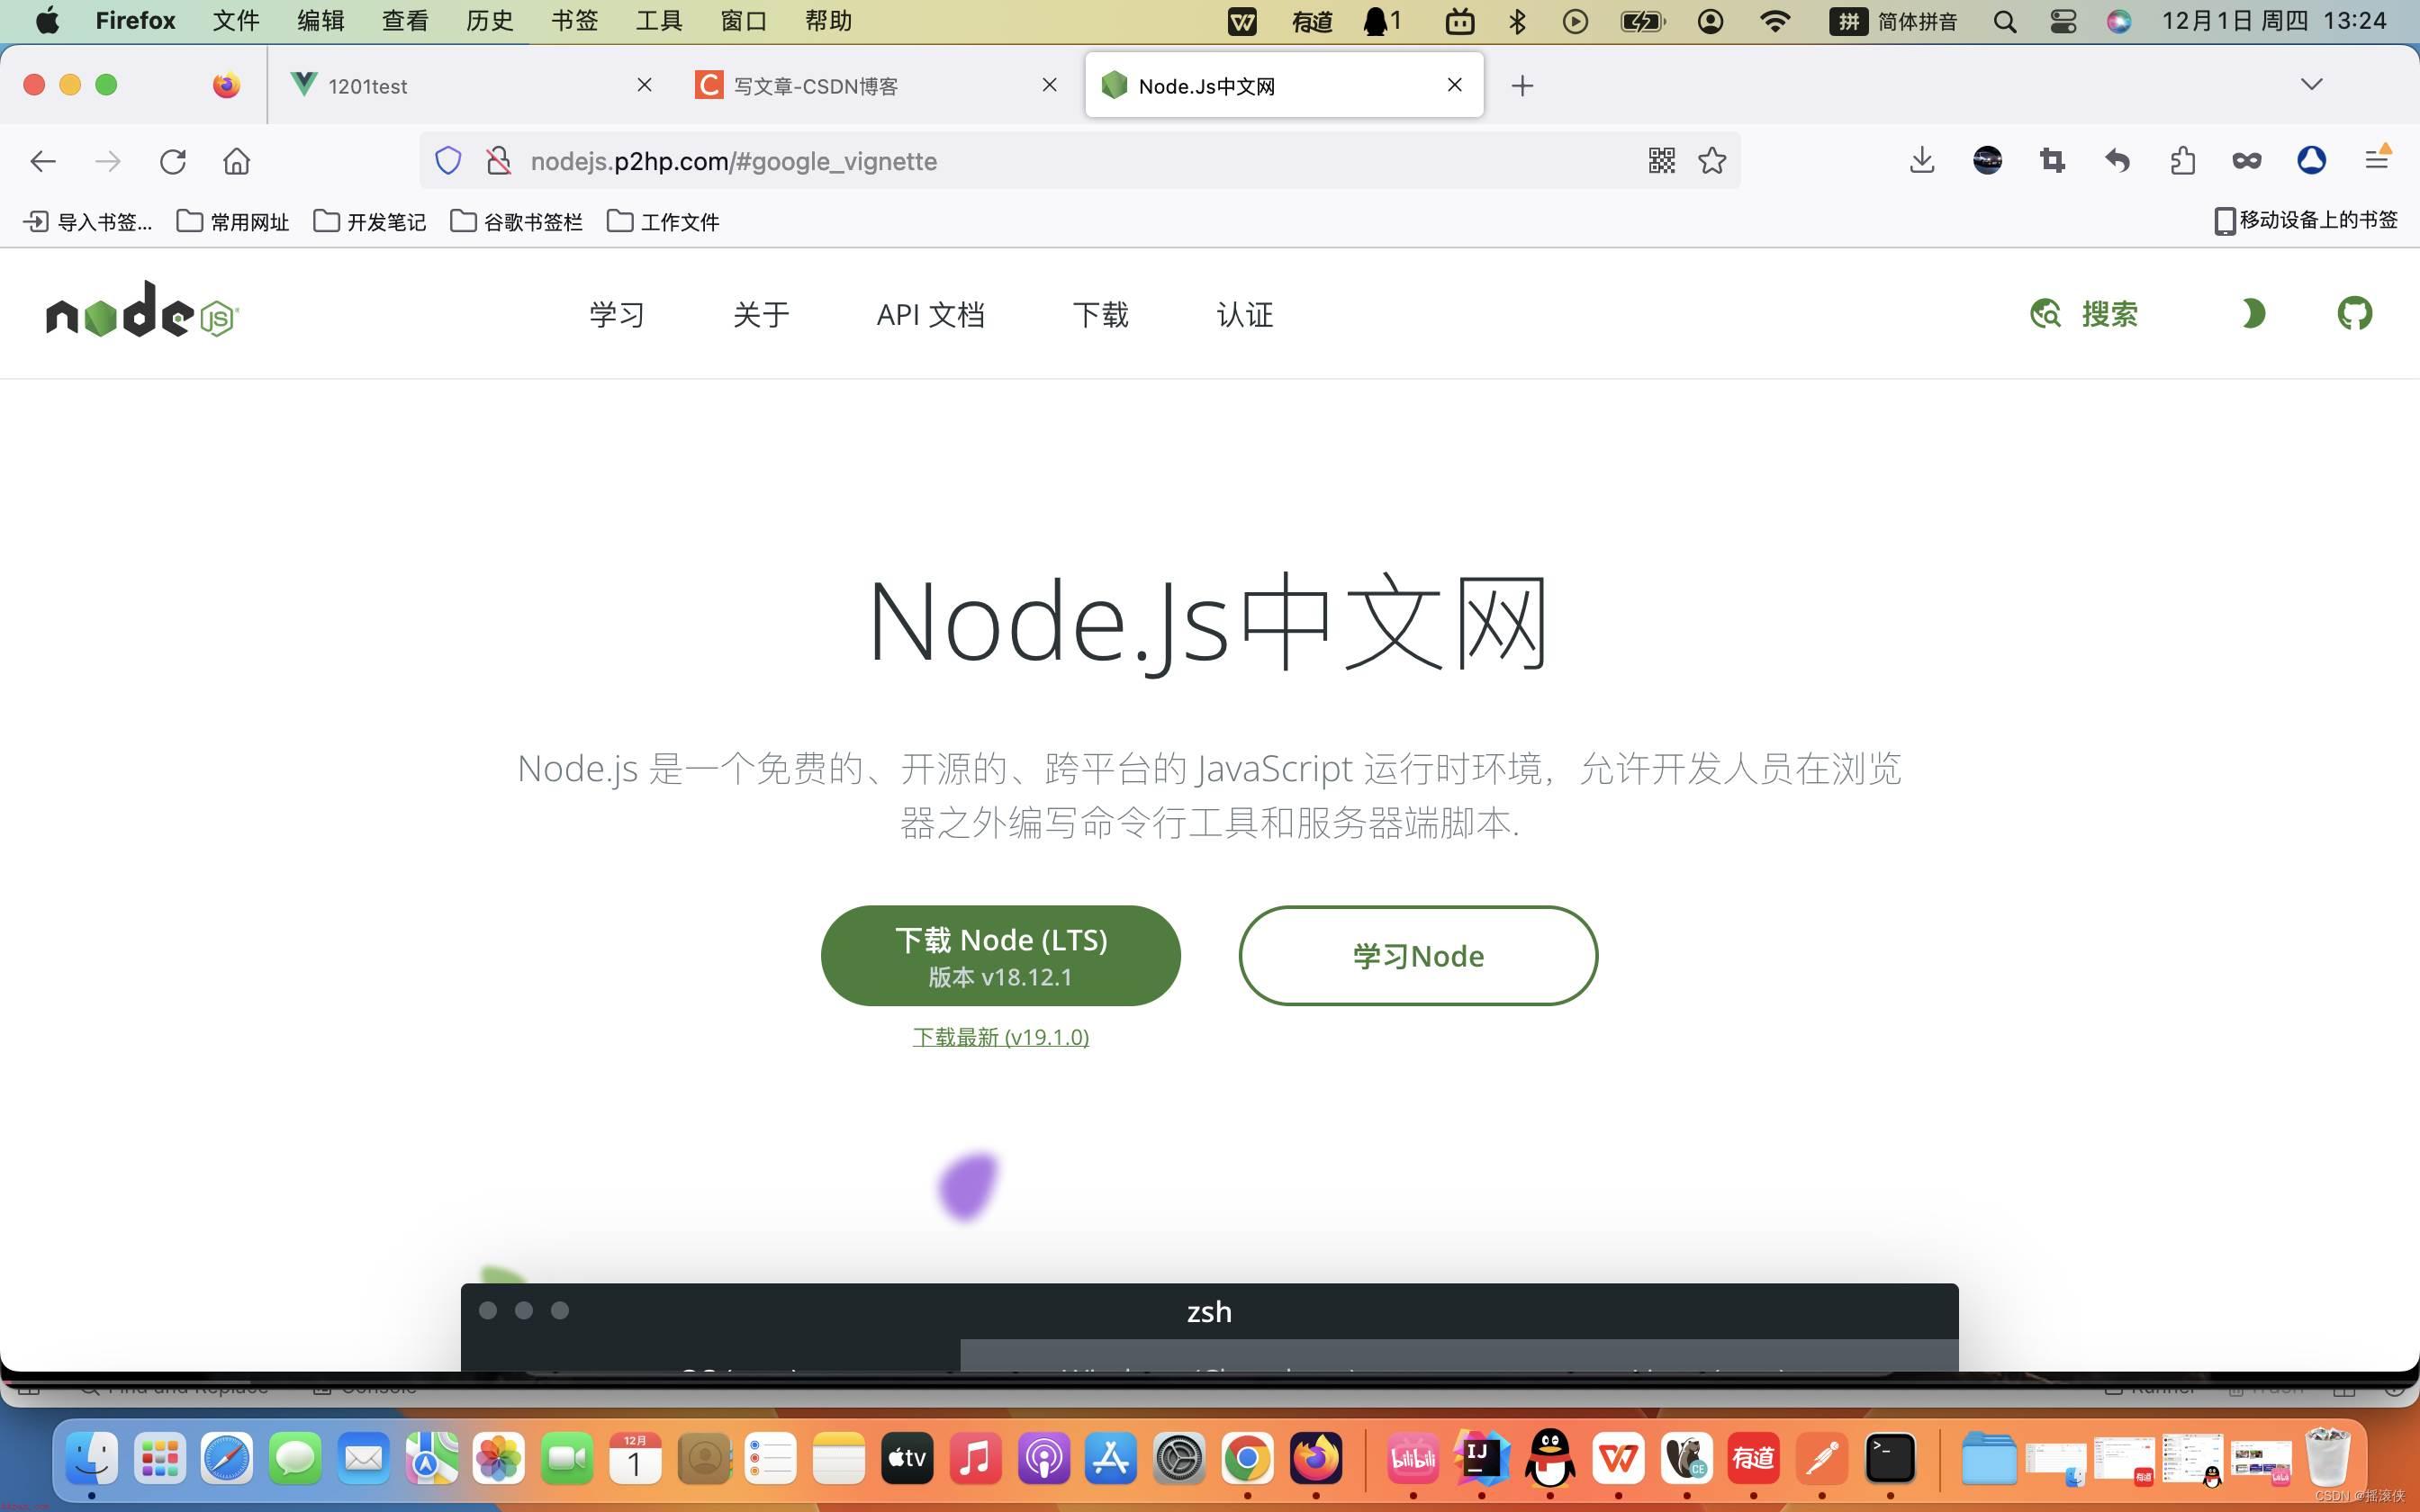Screen dimensions: 2420x1512
Task: Go back to the previous page
Action: click(x=43, y=161)
